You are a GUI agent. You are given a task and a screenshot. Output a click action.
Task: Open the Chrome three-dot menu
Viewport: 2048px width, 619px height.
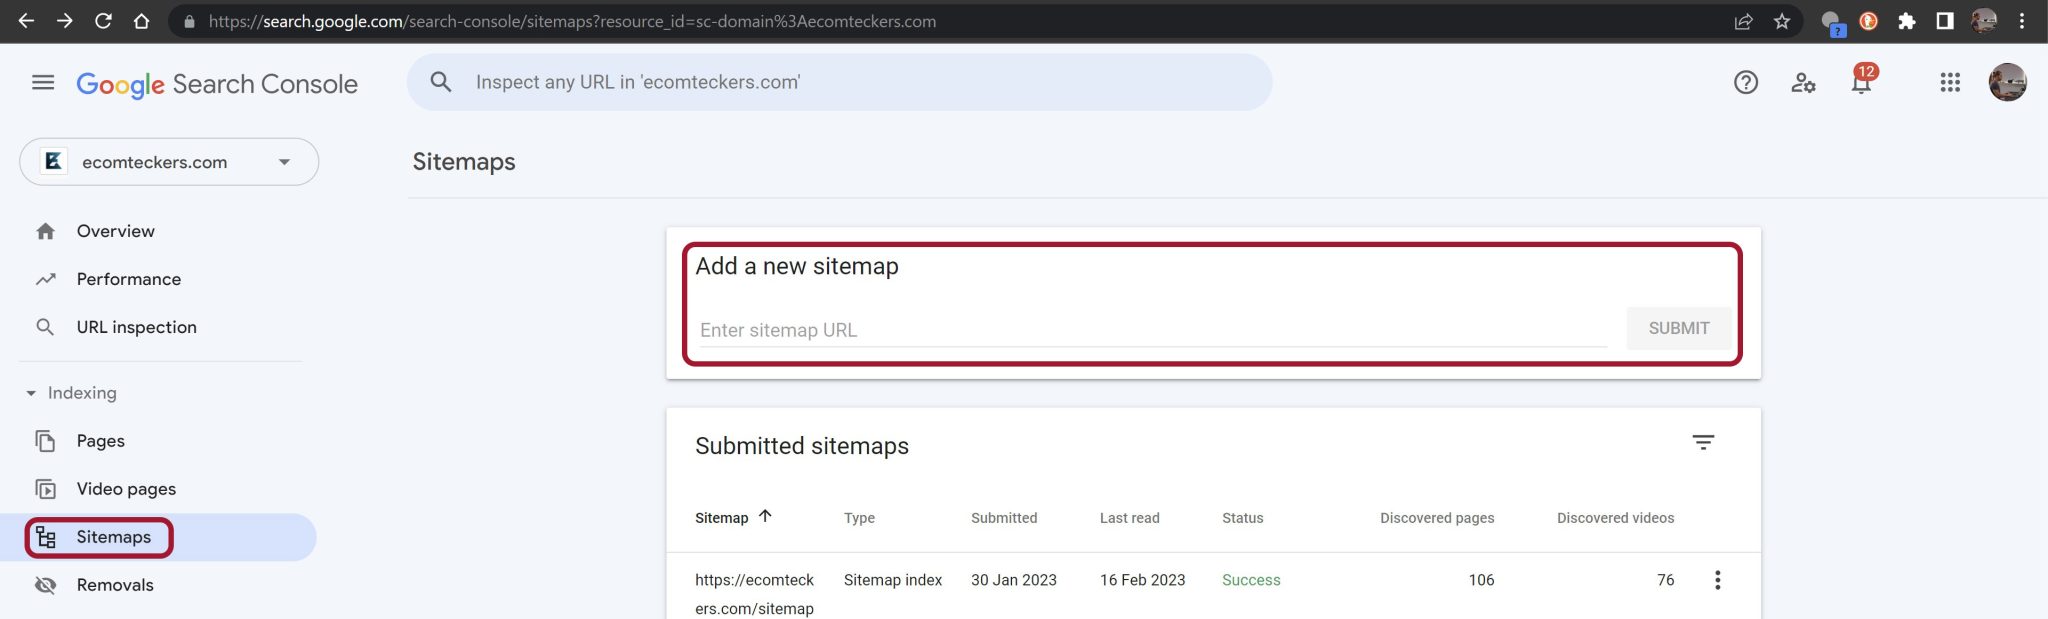(2021, 21)
